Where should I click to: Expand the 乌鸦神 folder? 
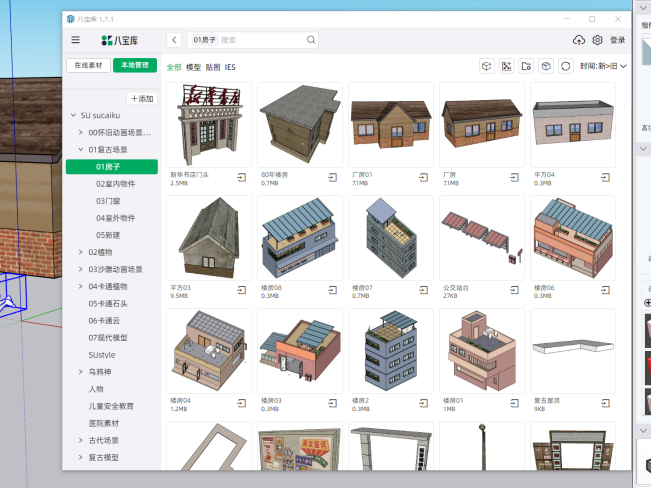[x=81, y=372]
